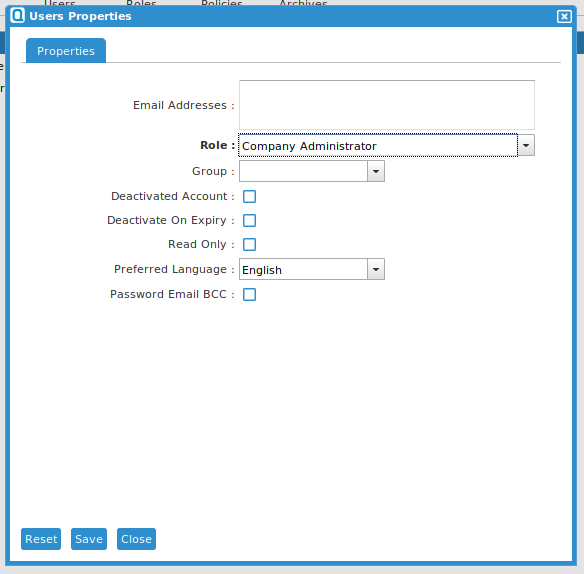The height and width of the screenshot is (574, 584).
Task: Close the Users Properties dialog with X
Action: 564,16
